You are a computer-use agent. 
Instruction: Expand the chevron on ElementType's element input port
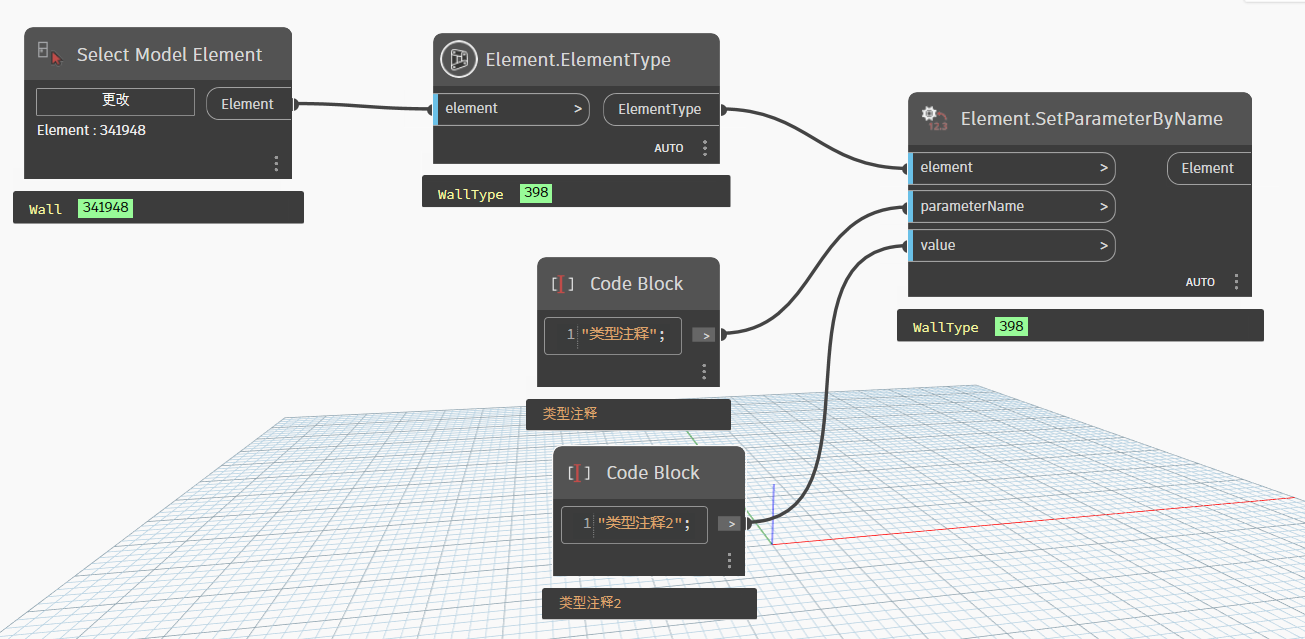(579, 109)
